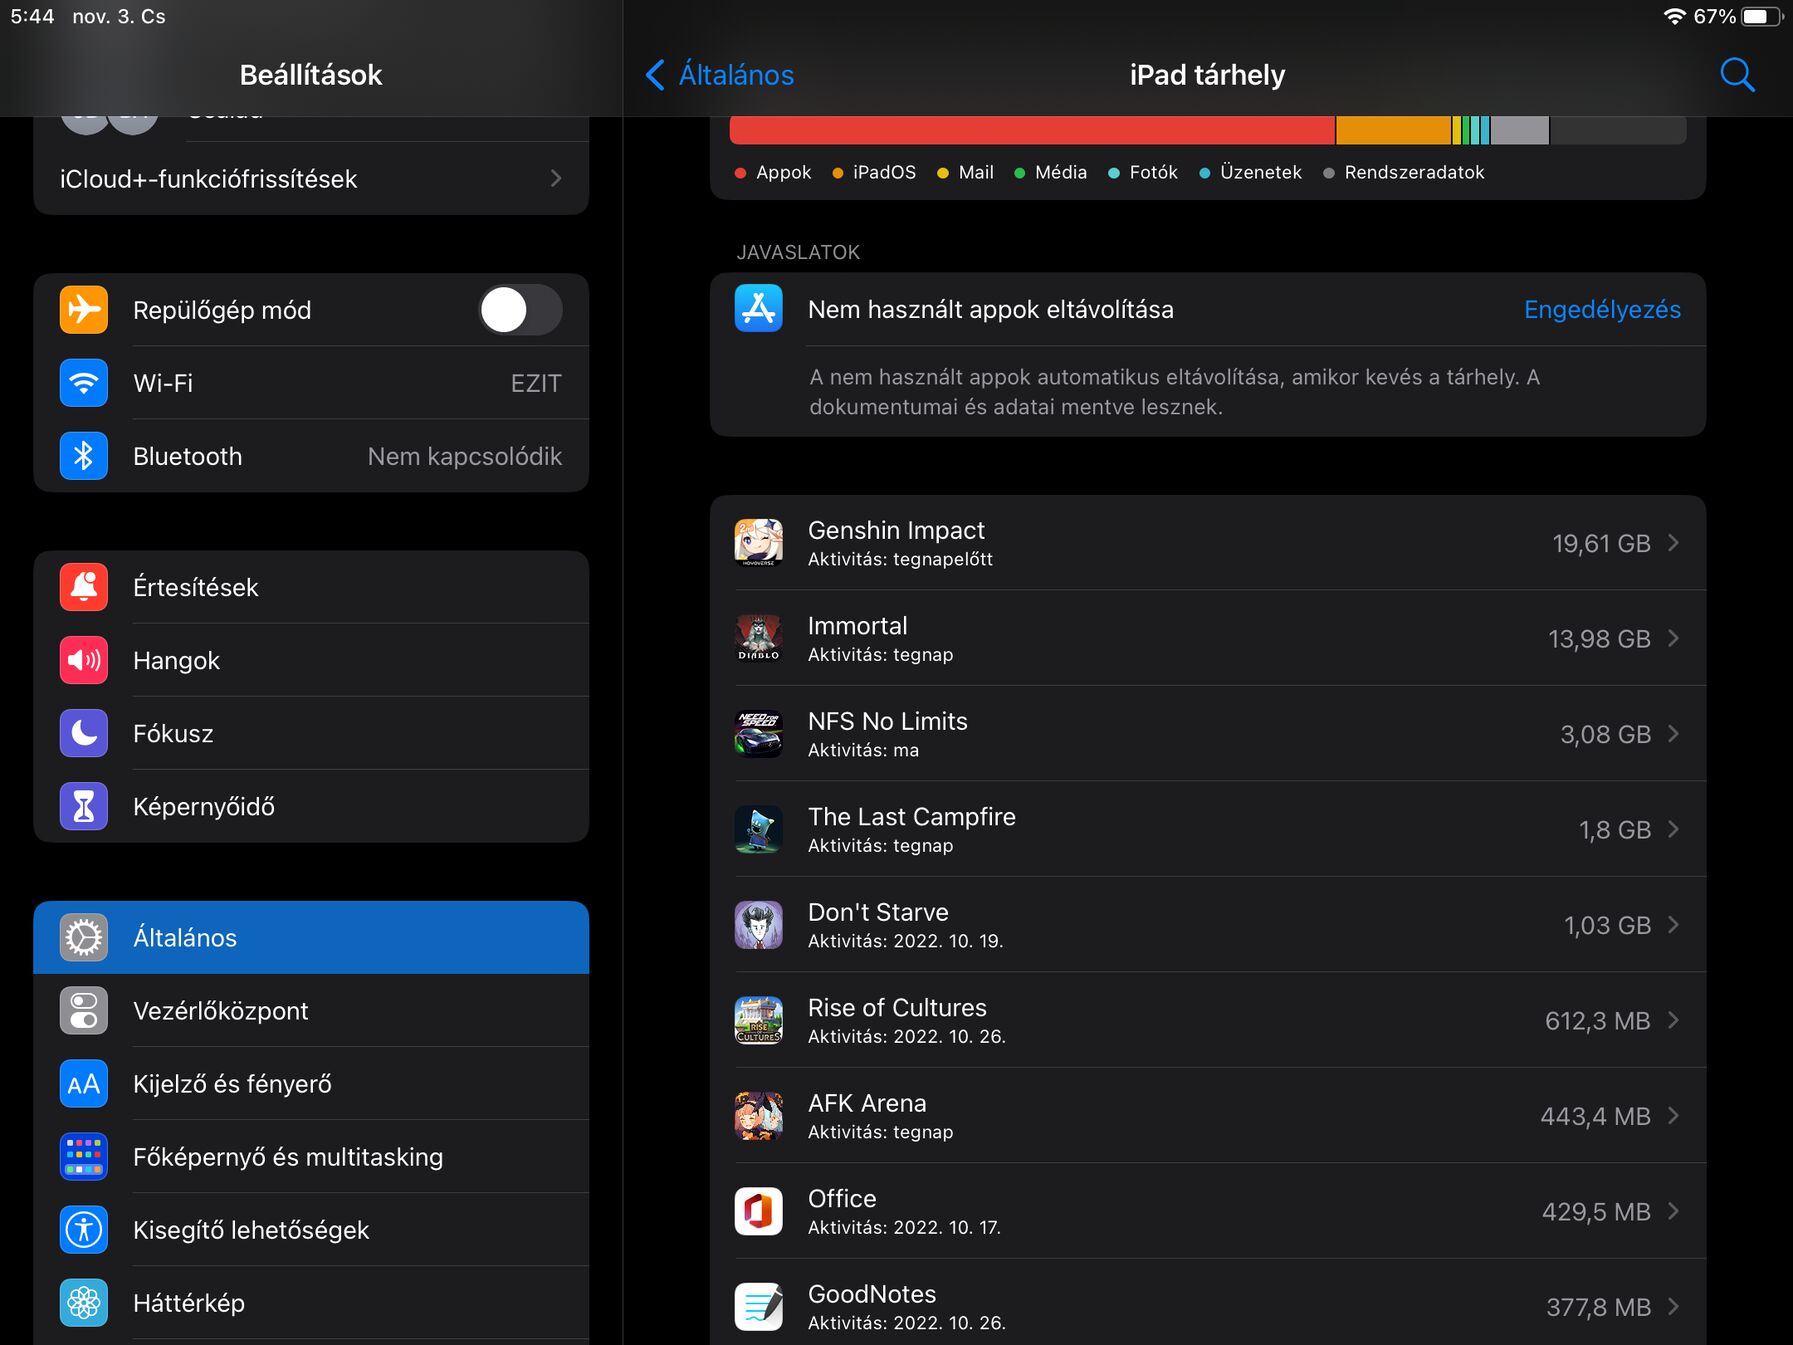1793x1345 pixels.
Task: Open Rise of Cultures details chevron
Action: coord(1673,1020)
